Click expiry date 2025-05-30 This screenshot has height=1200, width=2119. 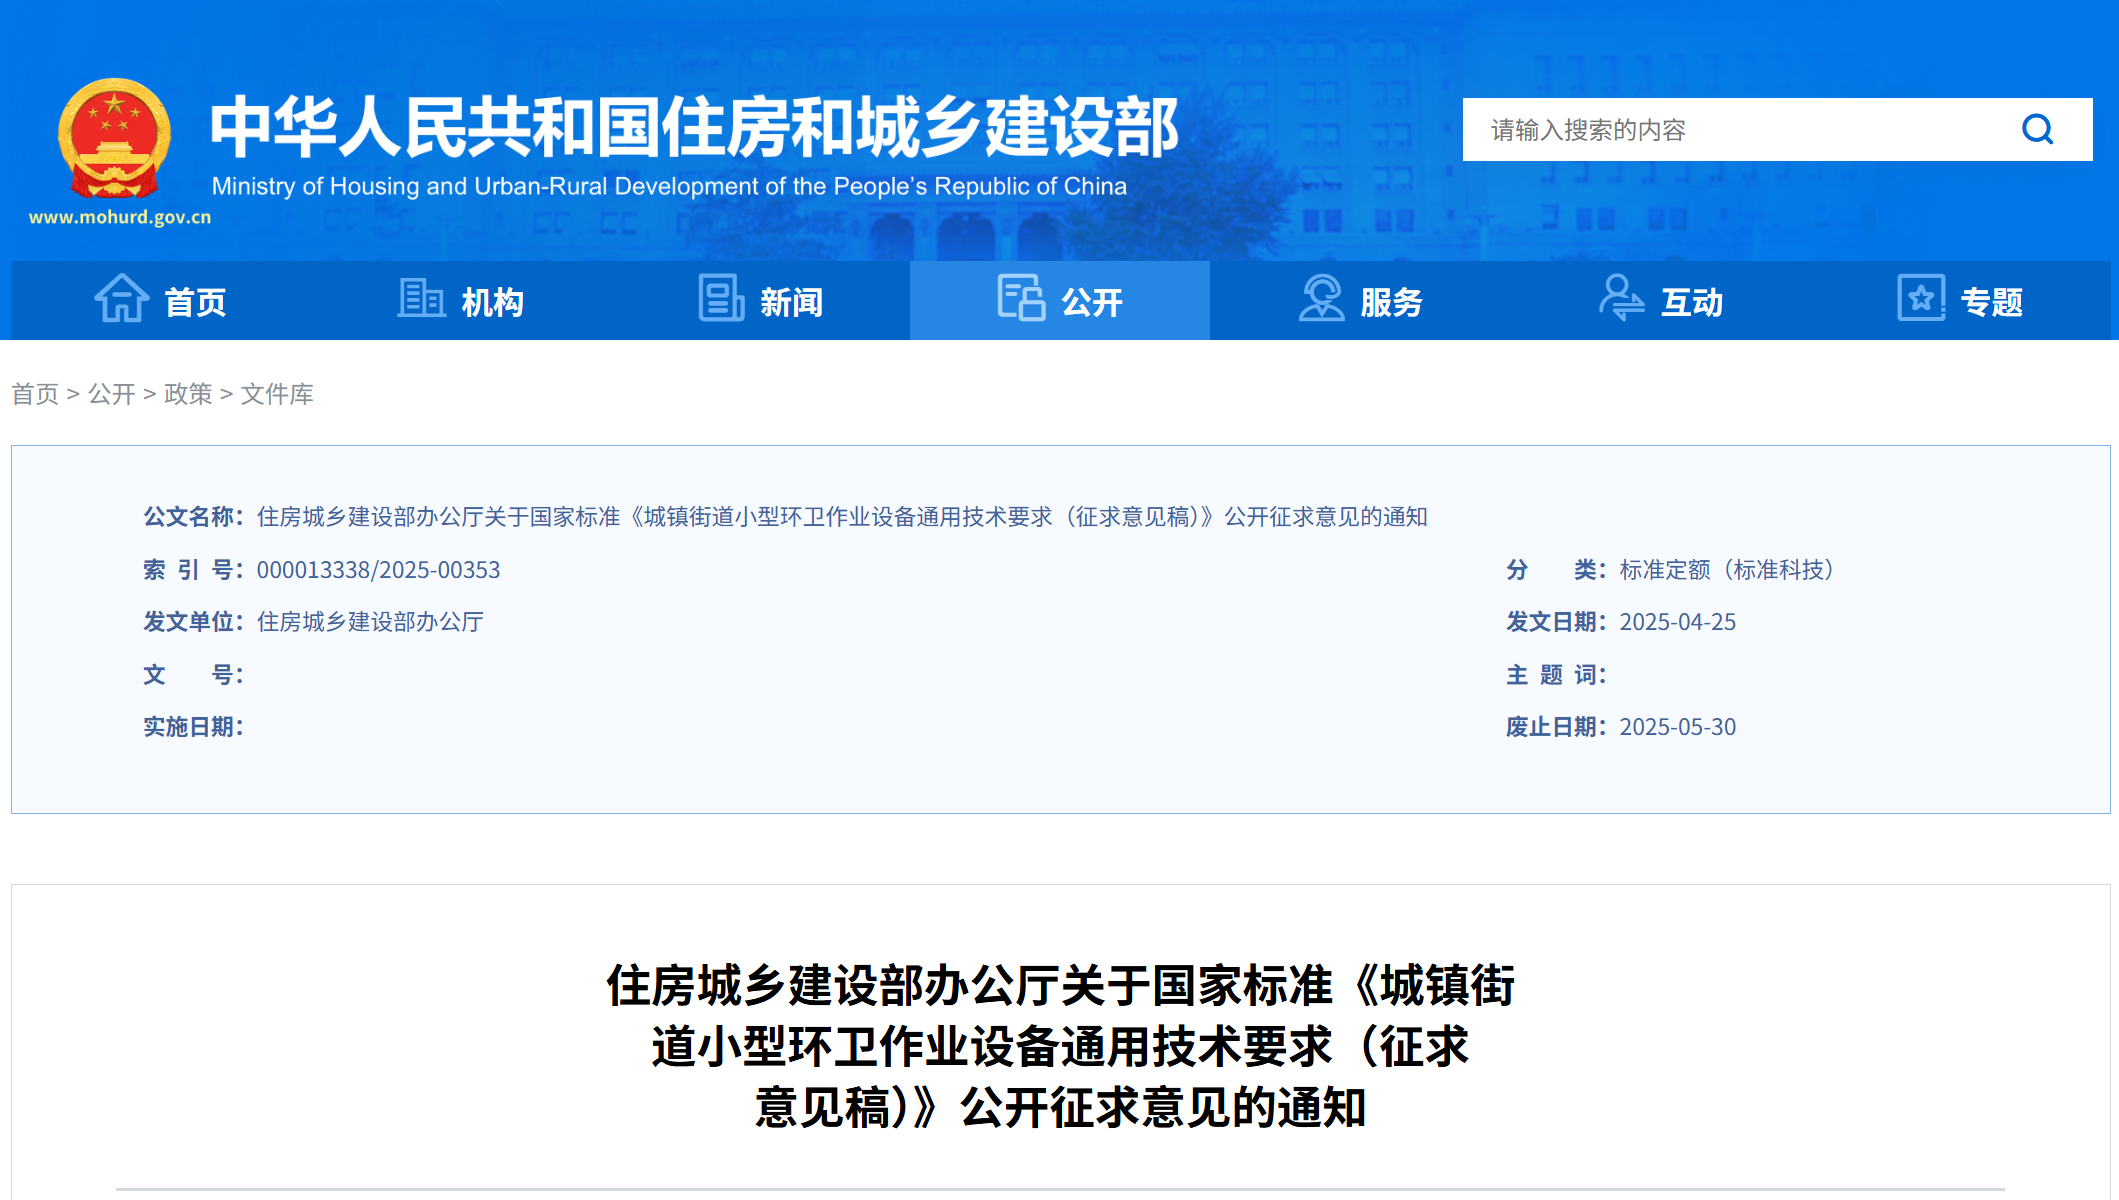1678,727
